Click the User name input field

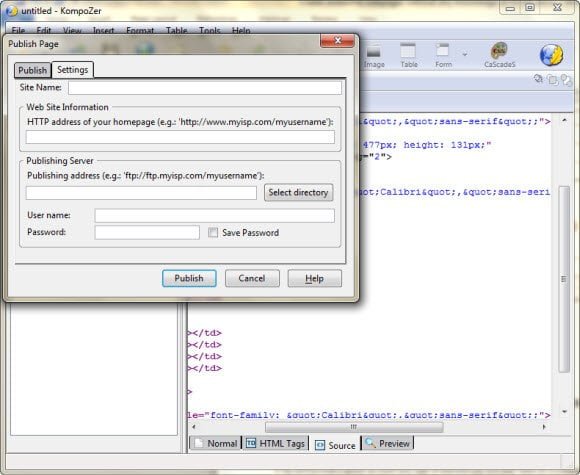(x=215, y=215)
